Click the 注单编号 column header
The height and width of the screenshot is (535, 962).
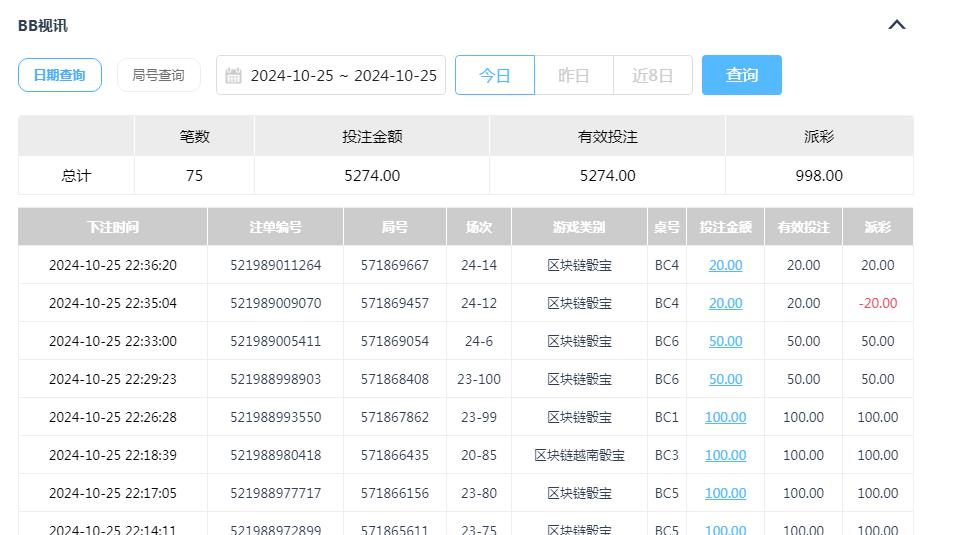click(275, 227)
